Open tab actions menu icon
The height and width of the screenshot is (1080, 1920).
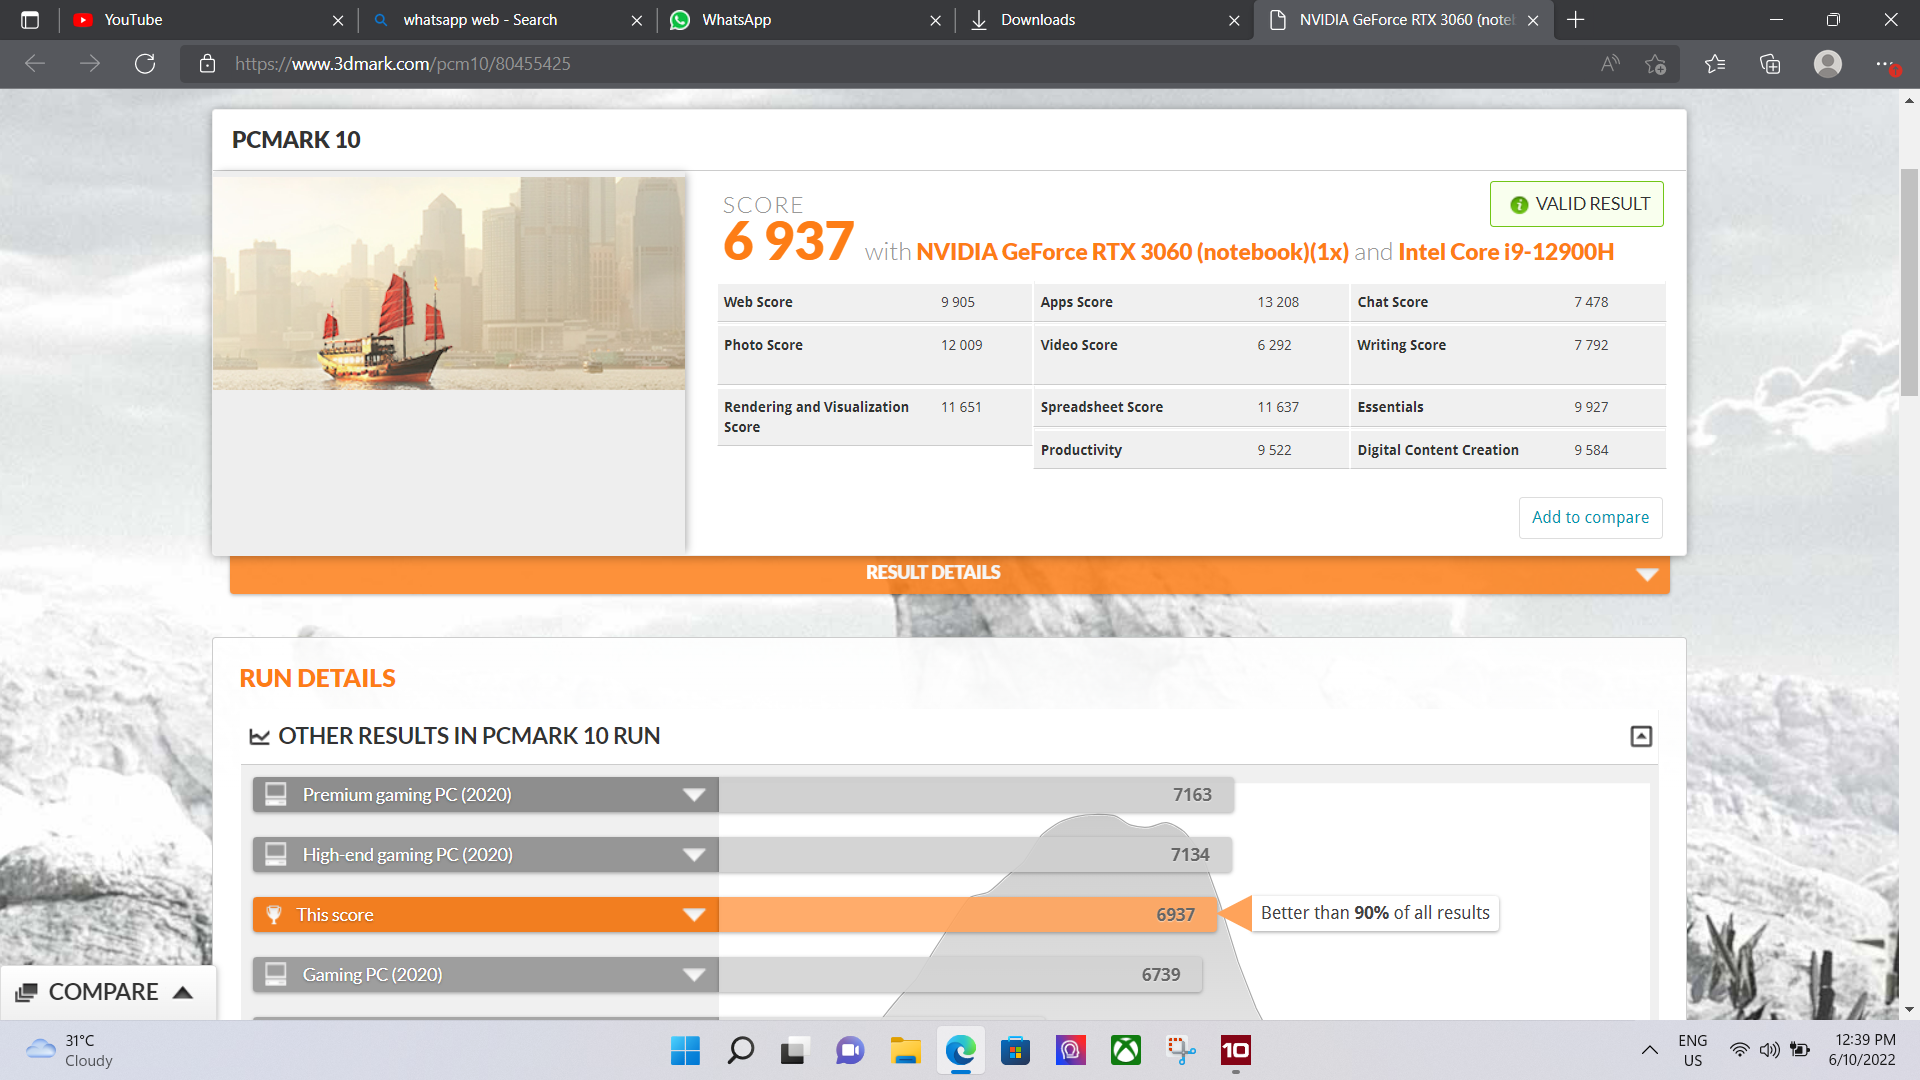[x=30, y=20]
